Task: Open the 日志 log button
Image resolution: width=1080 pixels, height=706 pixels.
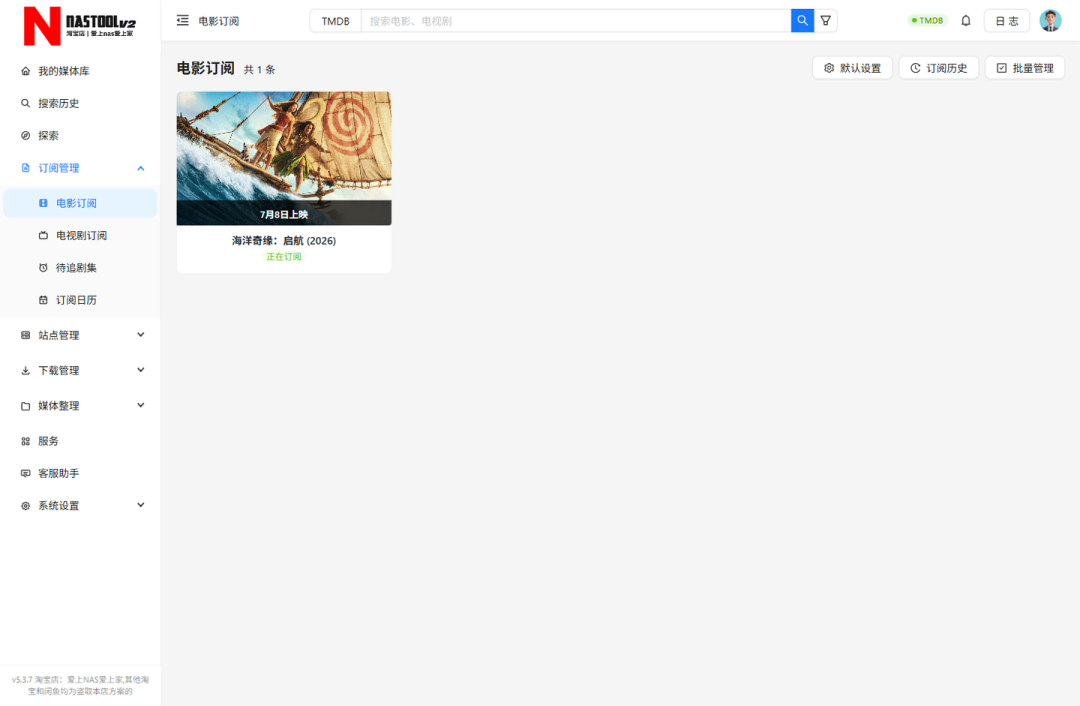Action: (1006, 21)
